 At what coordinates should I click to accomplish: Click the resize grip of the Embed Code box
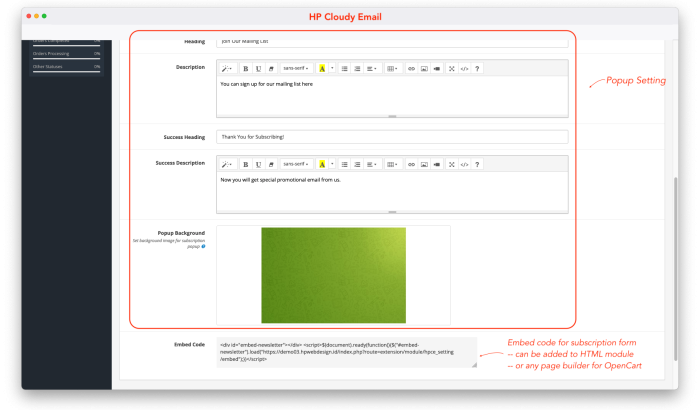[474, 365]
